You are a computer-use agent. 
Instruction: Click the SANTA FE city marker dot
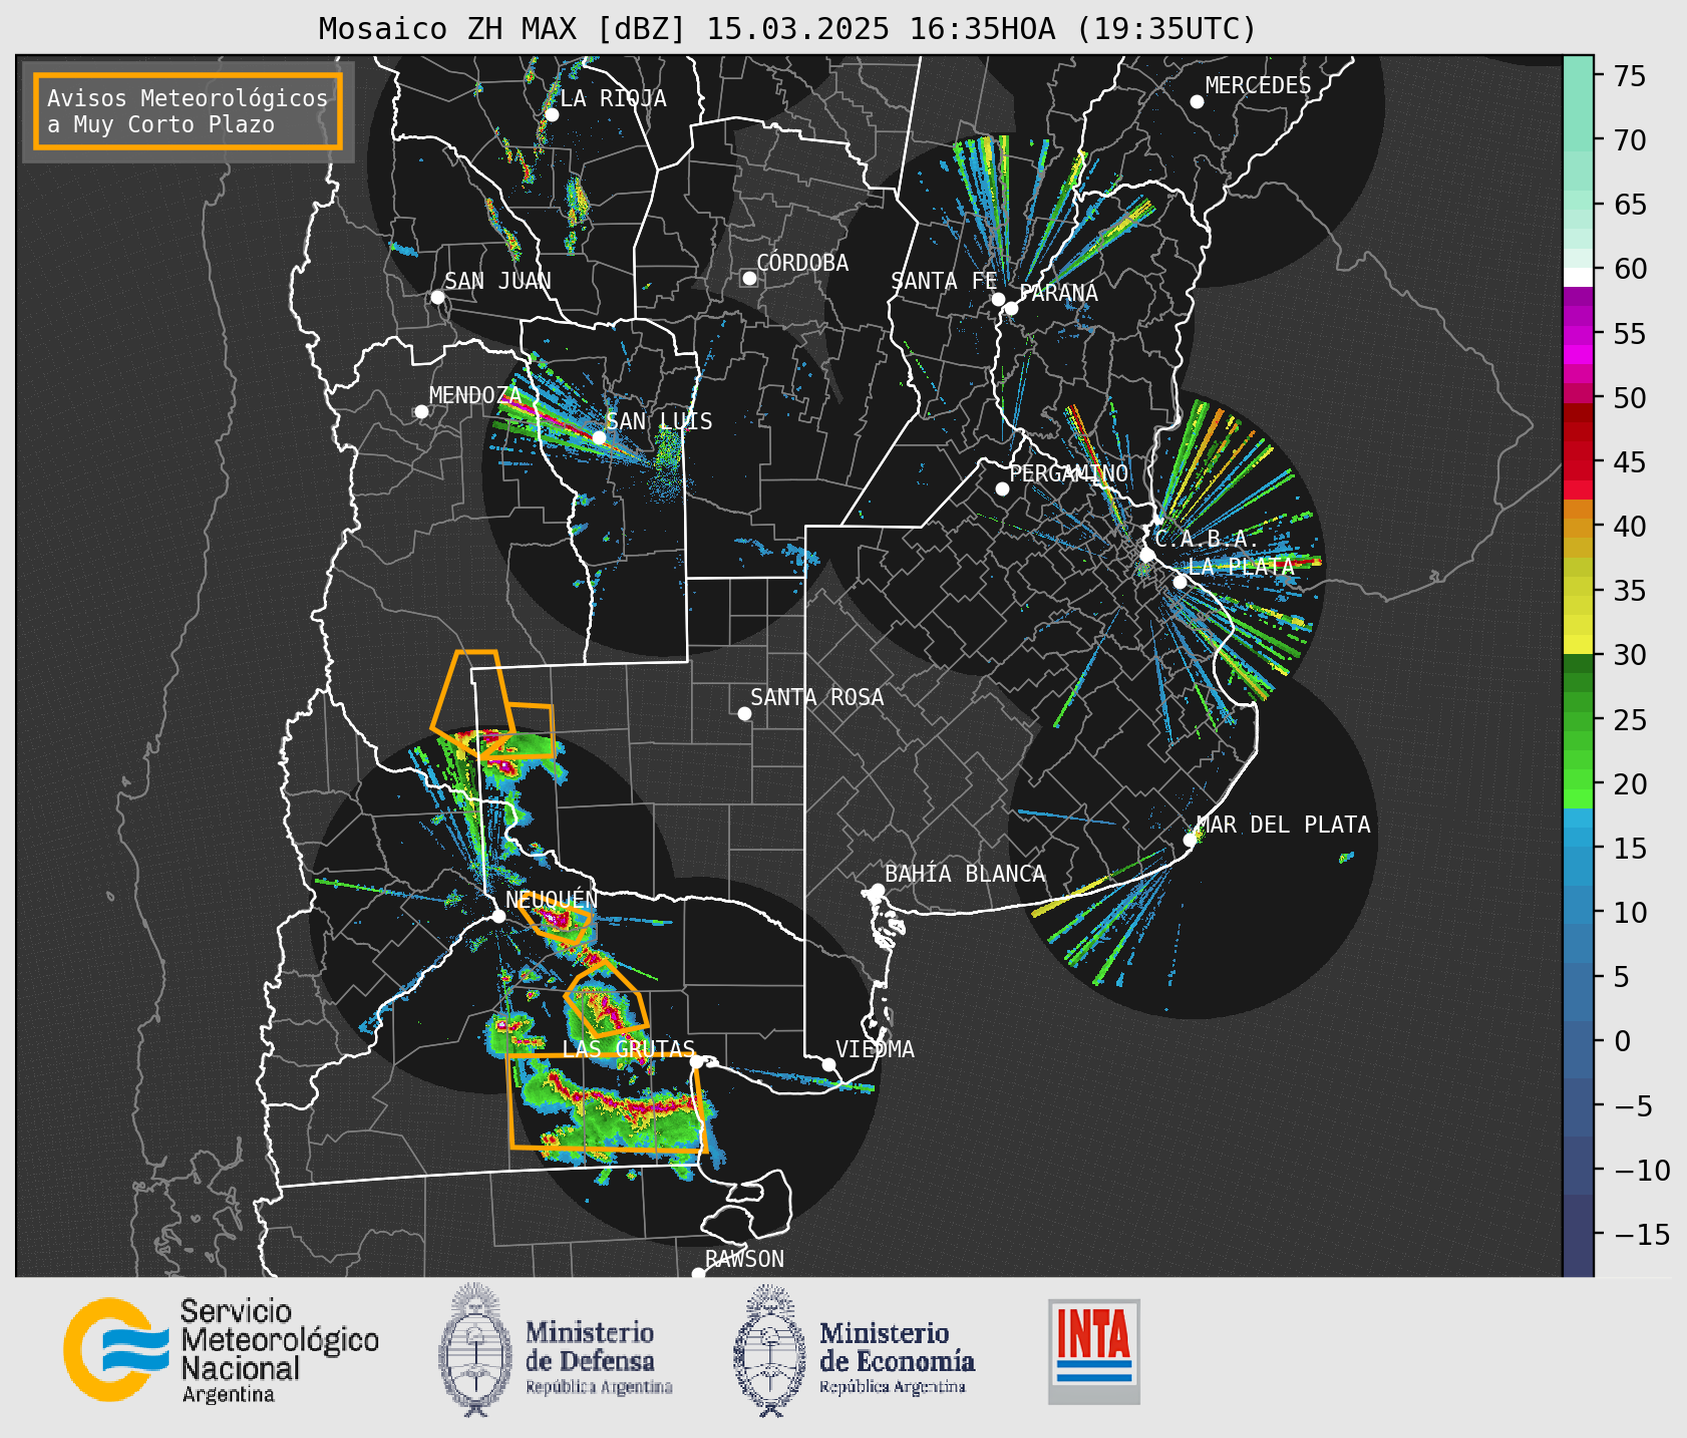pyautogui.click(x=998, y=299)
